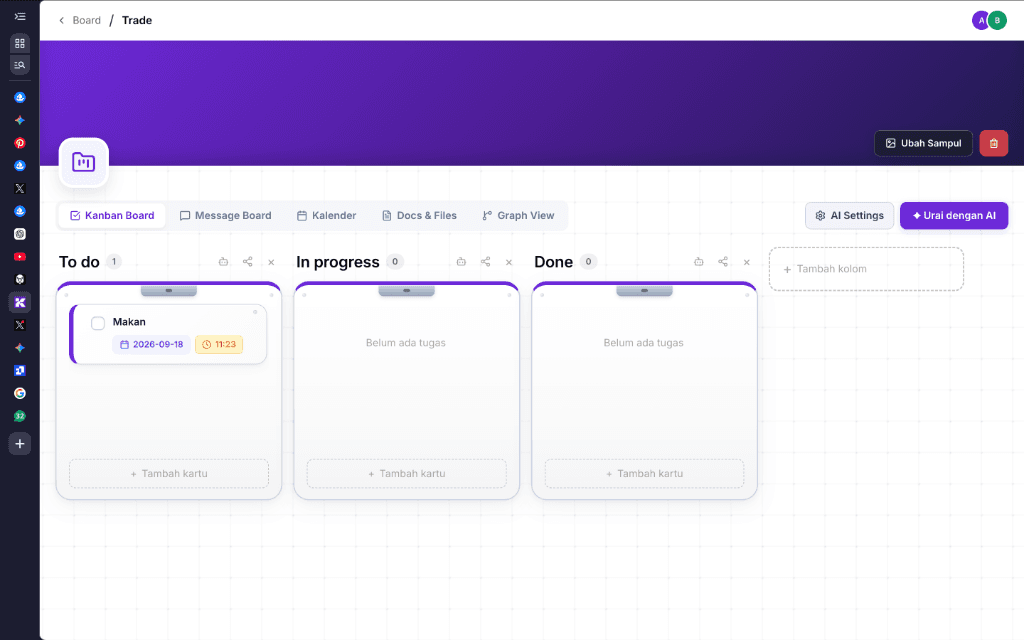Viewport: 1024px width, 640px height.
Task: Open the YouTube shortcut in sidebar
Action: 20,257
